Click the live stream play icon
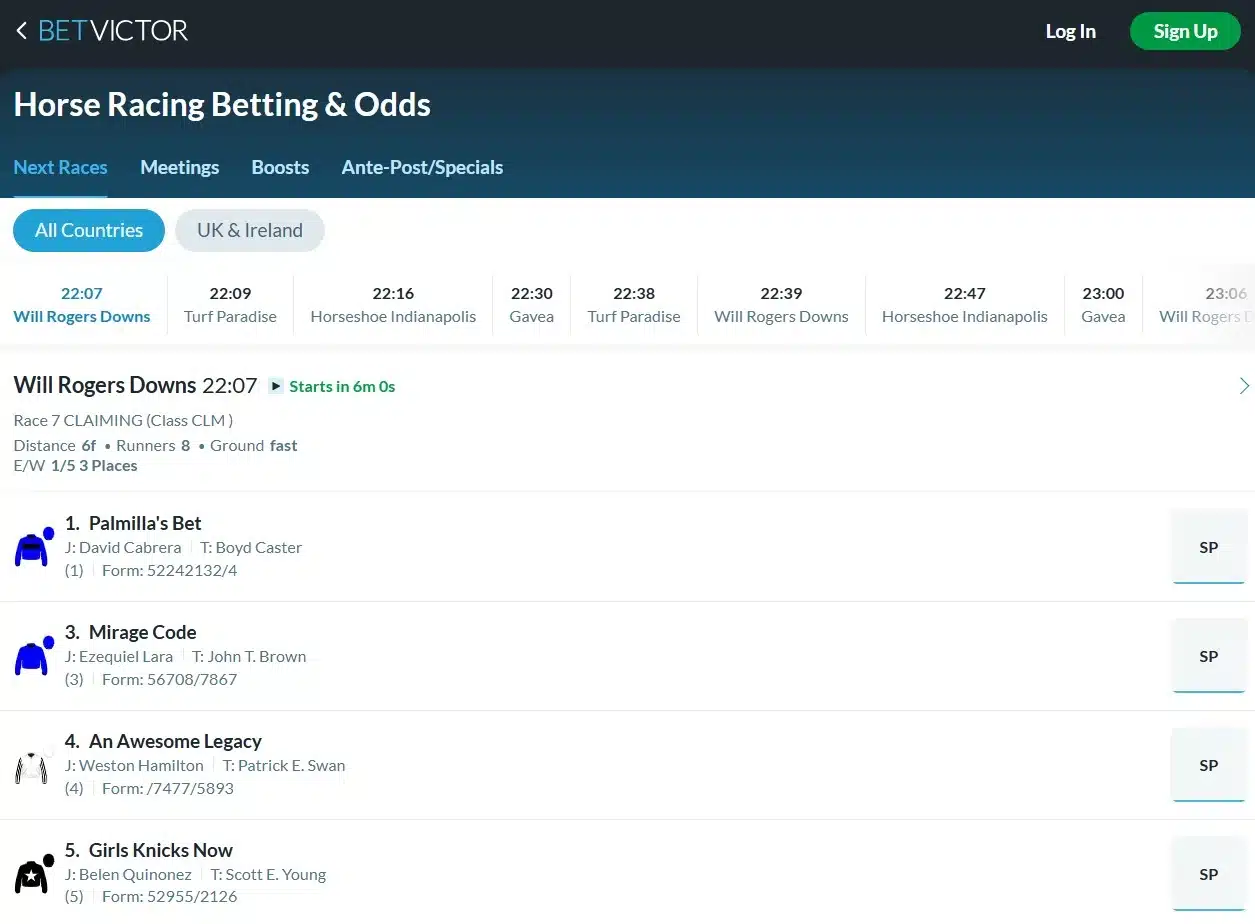This screenshot has height=924, width=1255. tap(276, 386)
